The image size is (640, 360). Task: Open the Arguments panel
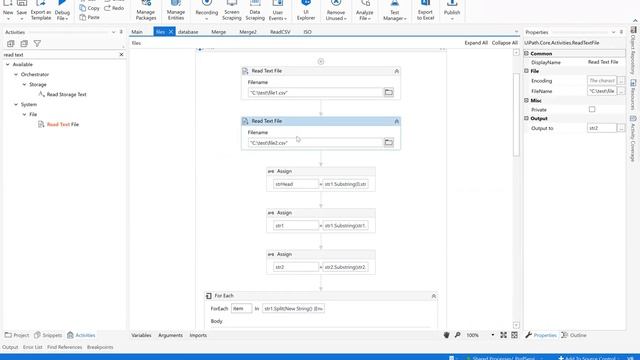point(170,335)
